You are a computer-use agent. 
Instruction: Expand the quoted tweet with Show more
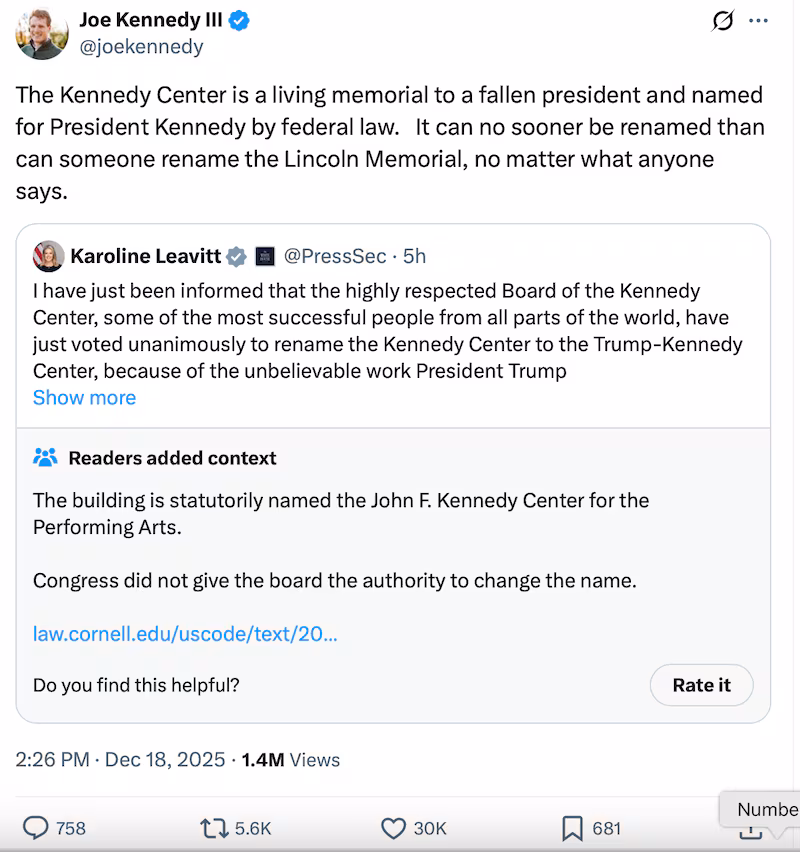point(84,397)
